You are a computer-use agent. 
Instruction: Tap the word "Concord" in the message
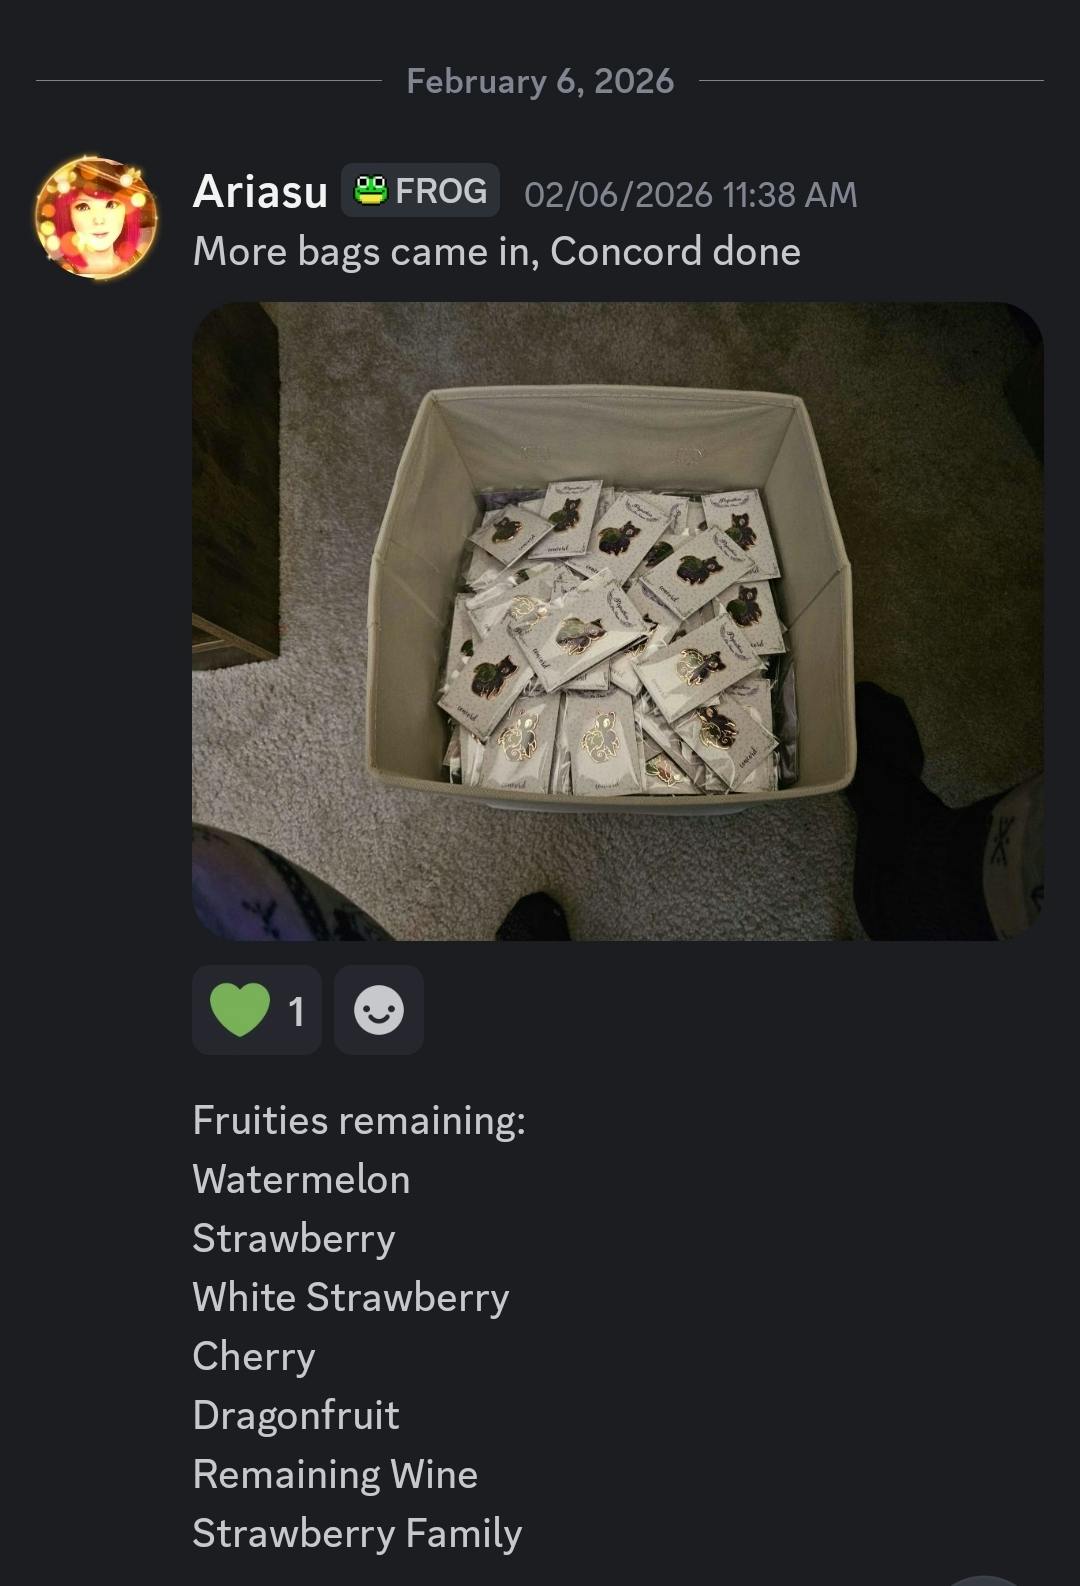[626, 252]
